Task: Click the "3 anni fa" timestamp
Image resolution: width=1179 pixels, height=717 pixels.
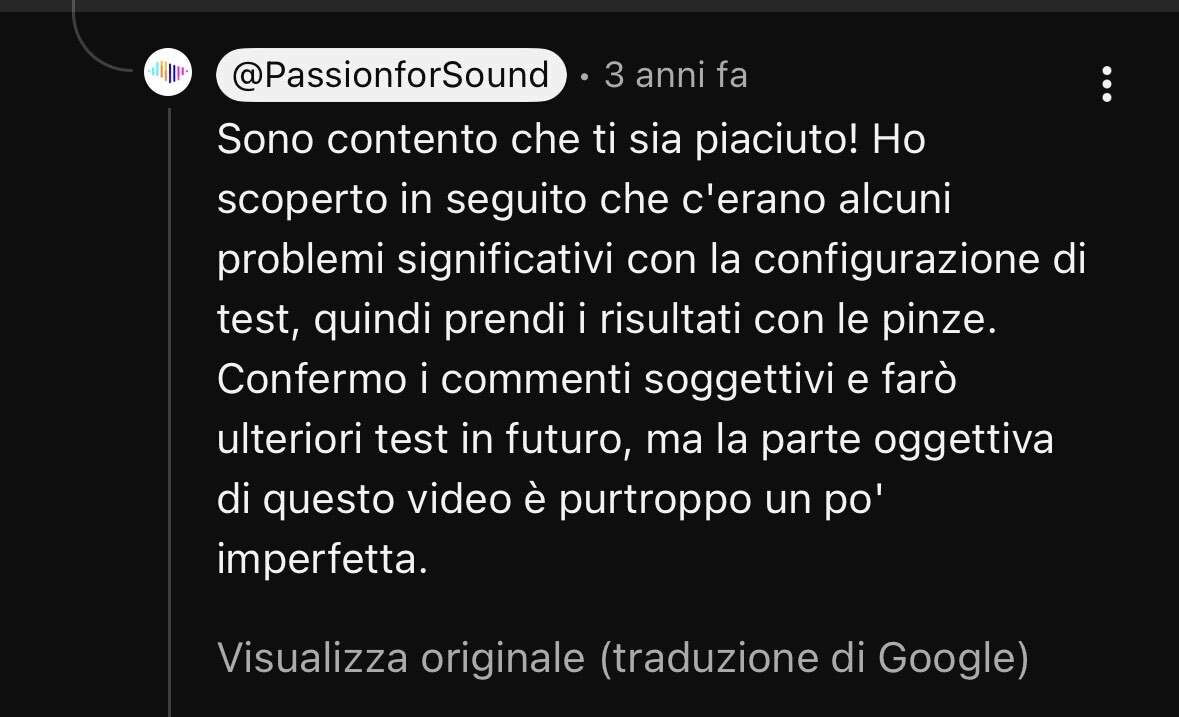Action: coord(676,75)
